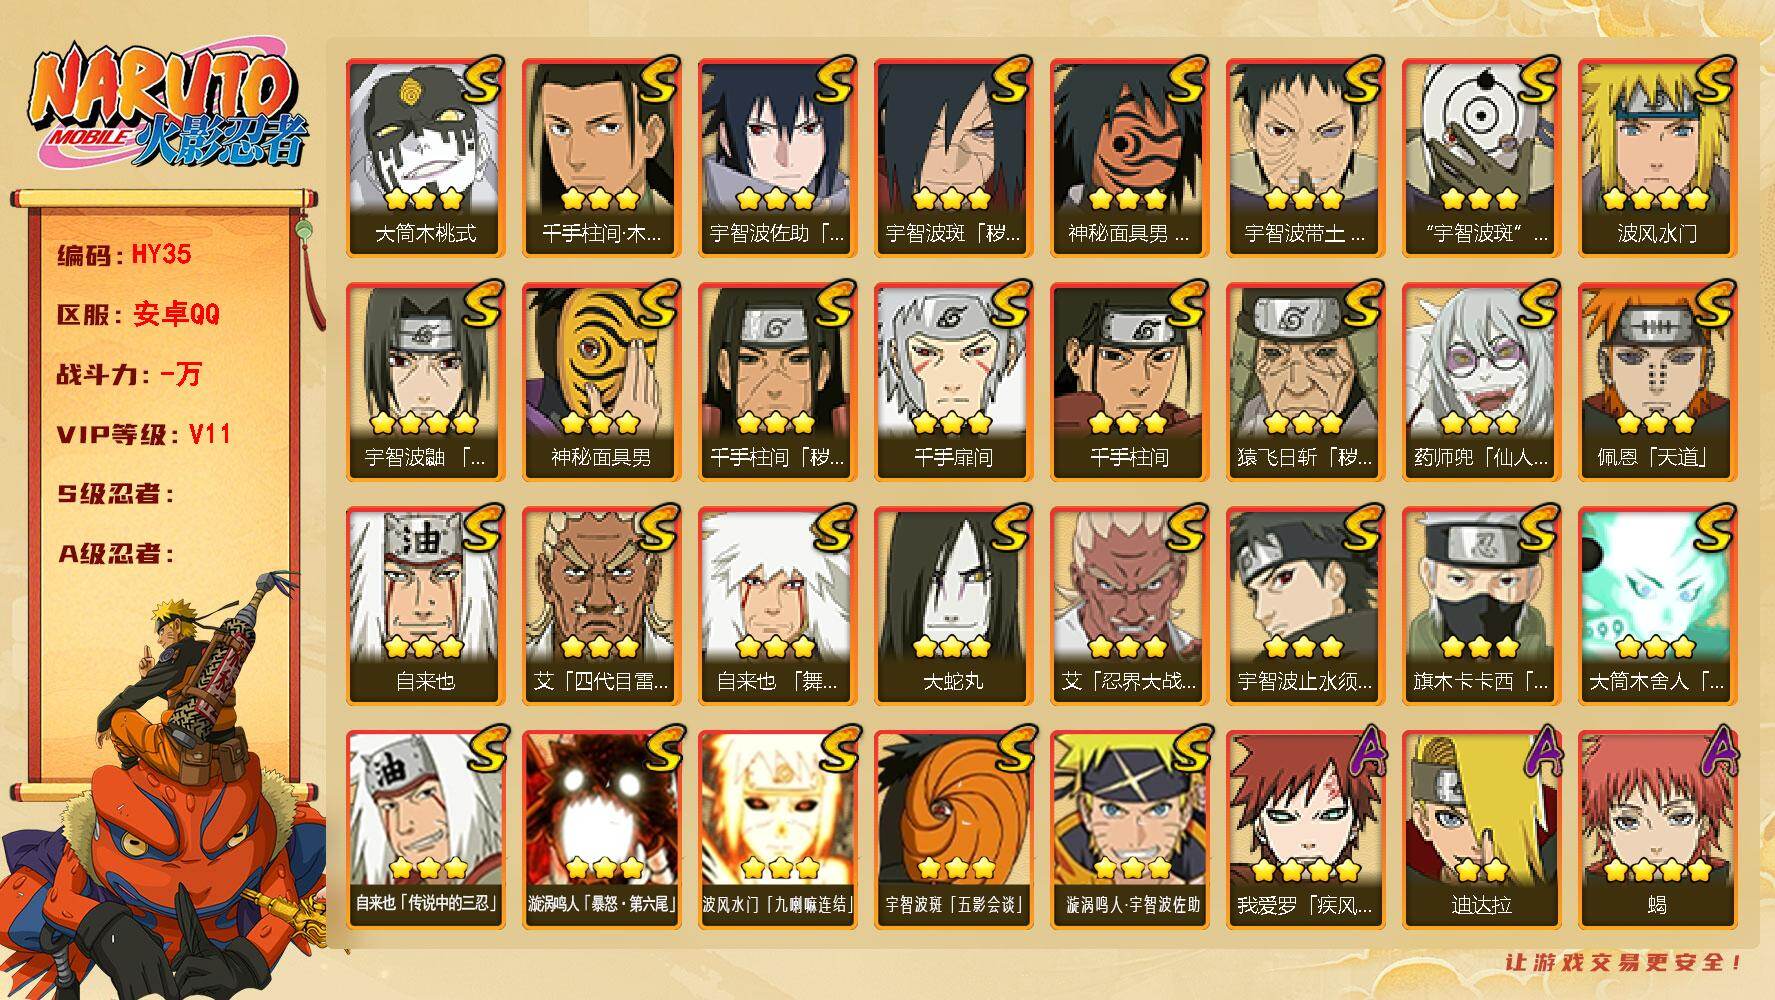Open the 药师兜「仙人」 ninja card
The height and width of the screenshot is (1000, 1775).
pyautogui.click(x=1481, y=381)
